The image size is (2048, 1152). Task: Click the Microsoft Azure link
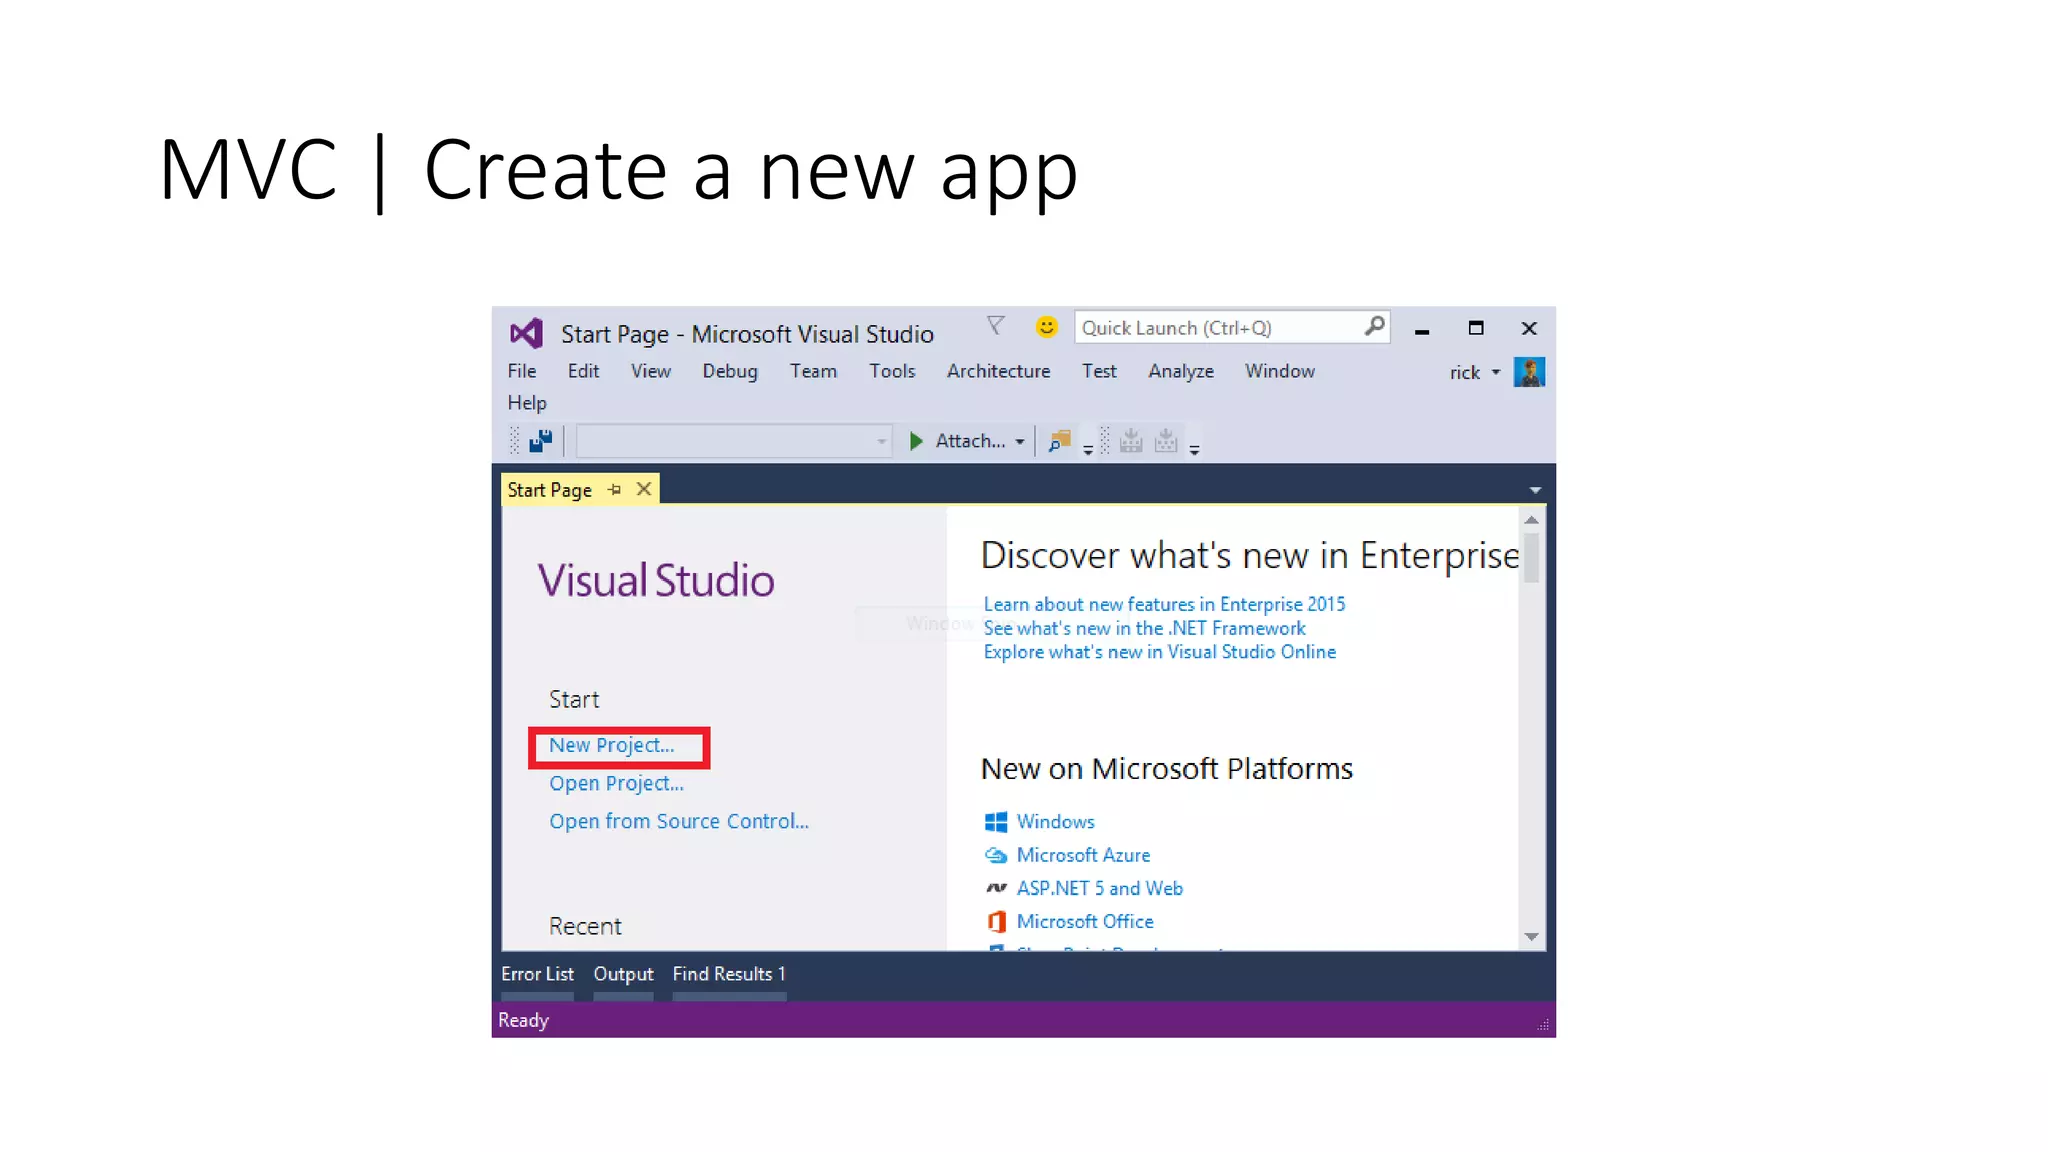click(x=1083, y=855)
